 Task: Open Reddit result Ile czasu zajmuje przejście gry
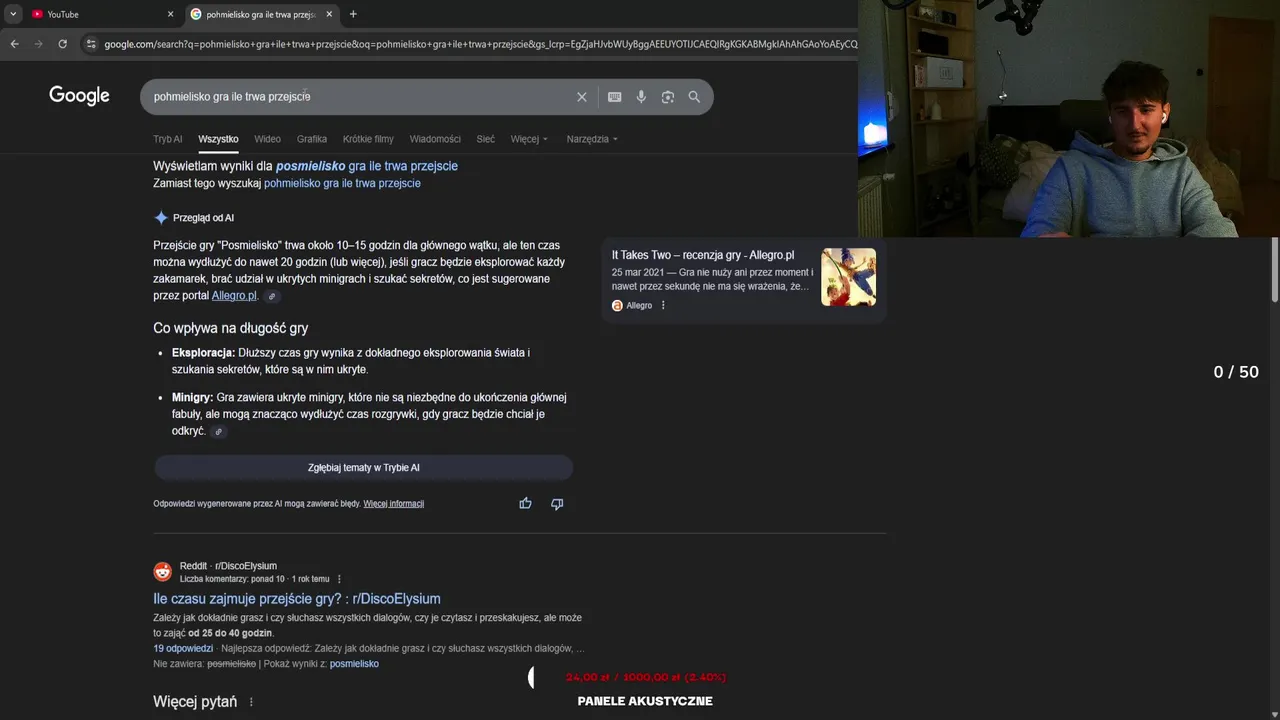tap(297, 599)
